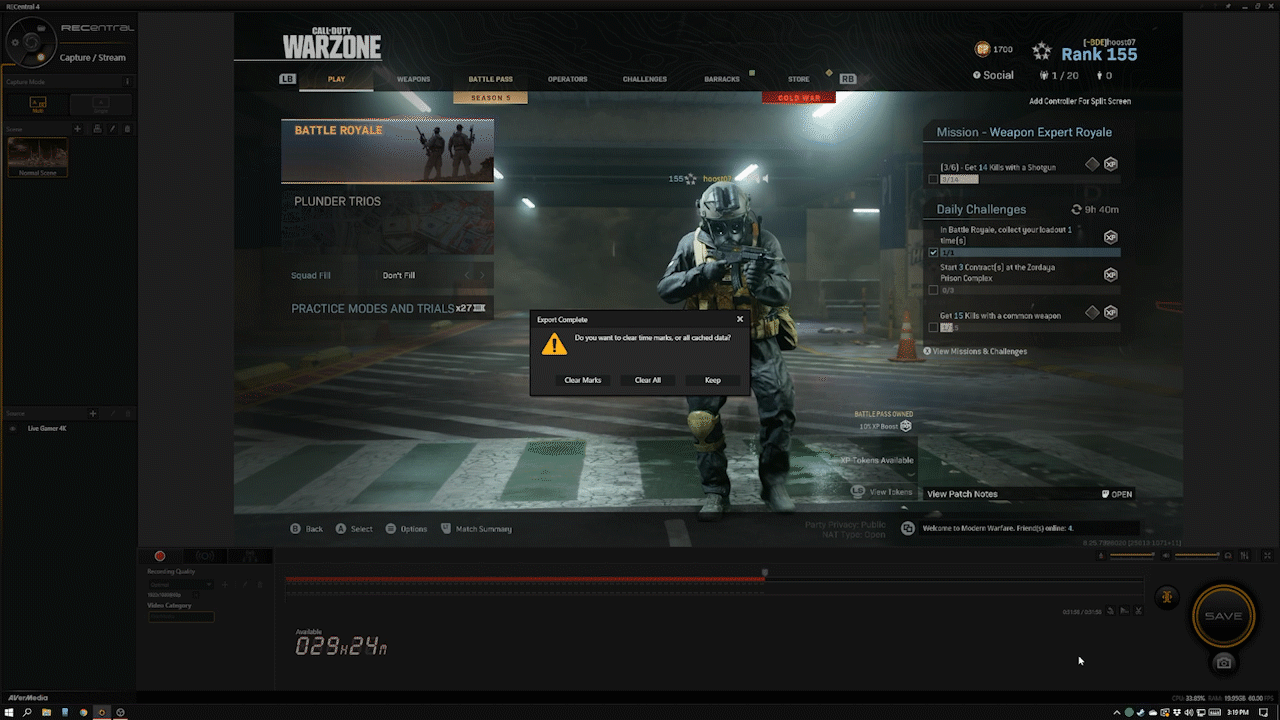This screenshot has width=1280, height=720.
Task: Adjust the microphone volume slider
Action: click(1132, 555)
